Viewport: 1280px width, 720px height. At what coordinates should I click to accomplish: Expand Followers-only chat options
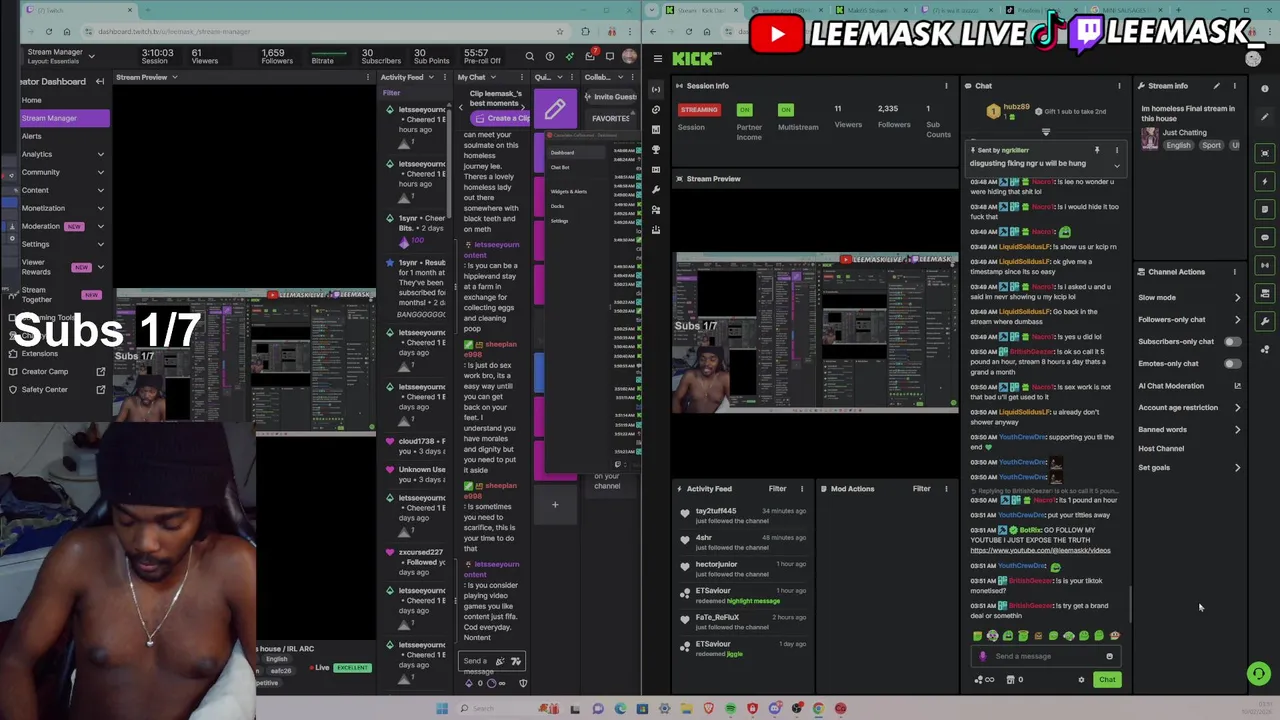coord(1237,320)
